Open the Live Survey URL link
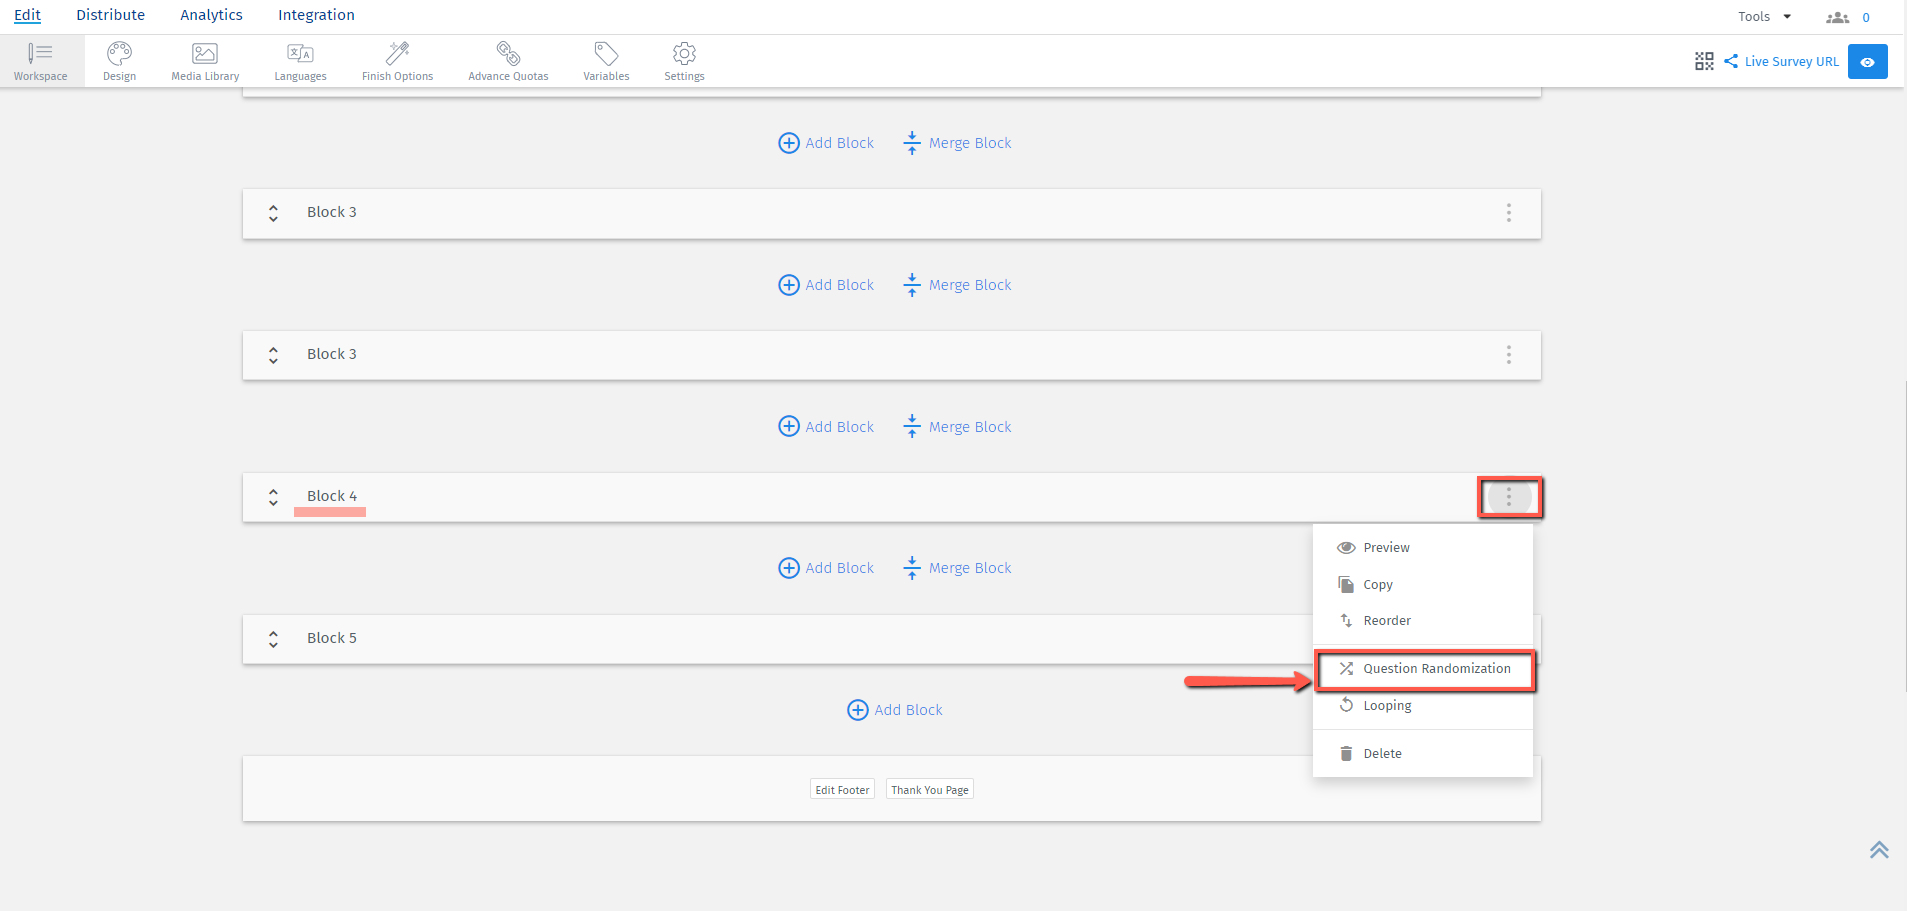This screenshot has width=1907, height=911. click(x=1790, y=61)
